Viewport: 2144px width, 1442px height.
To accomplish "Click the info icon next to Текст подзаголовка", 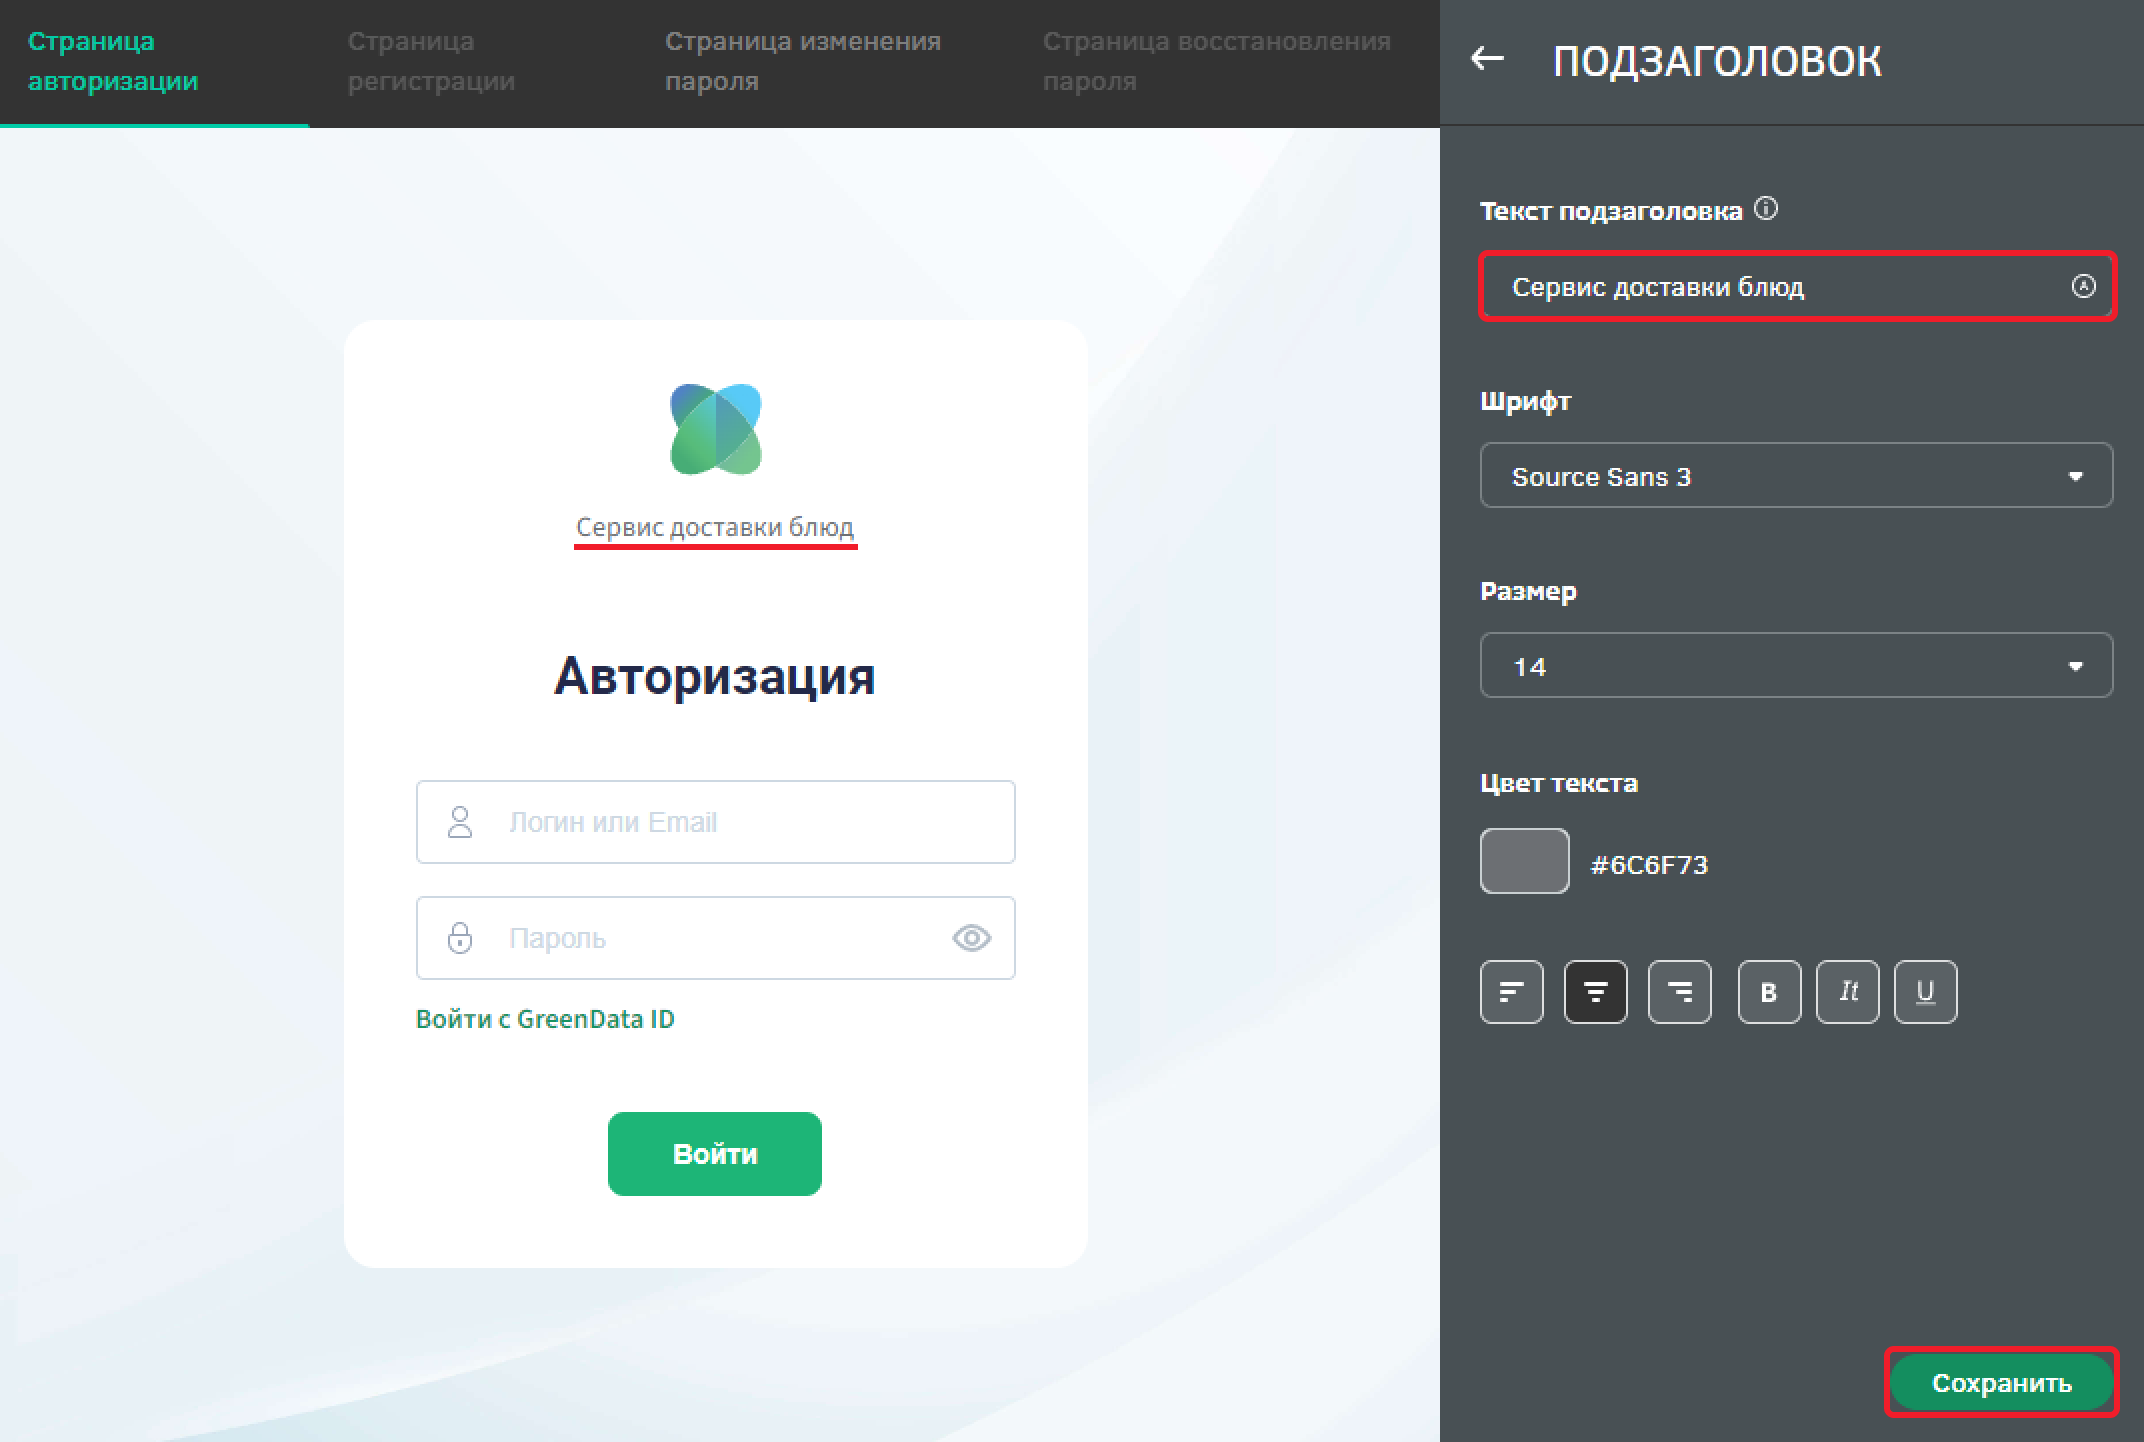I will point(1767,209).
